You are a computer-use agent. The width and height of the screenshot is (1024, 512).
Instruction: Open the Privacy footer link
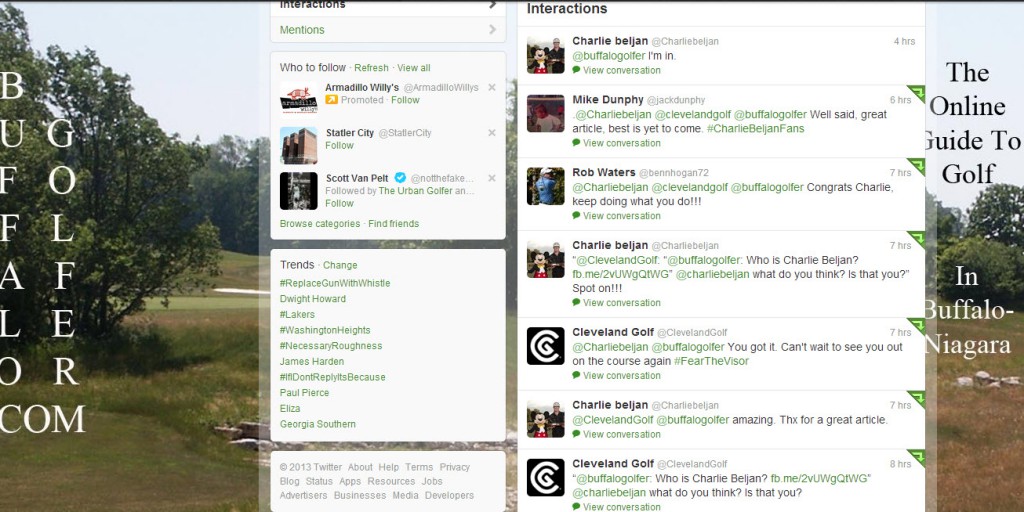click(x=455, y=467)
